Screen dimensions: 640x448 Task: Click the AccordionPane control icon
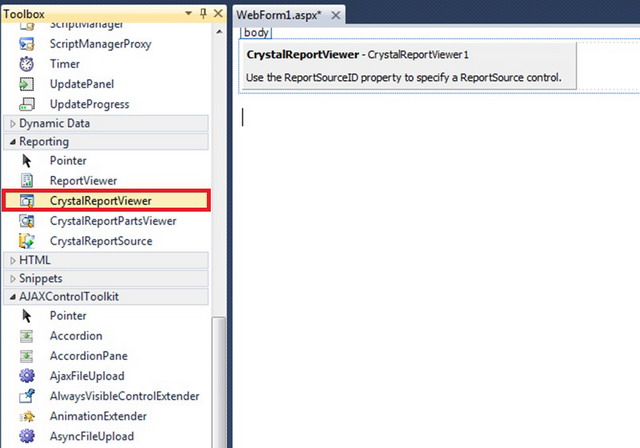point(27,356)
